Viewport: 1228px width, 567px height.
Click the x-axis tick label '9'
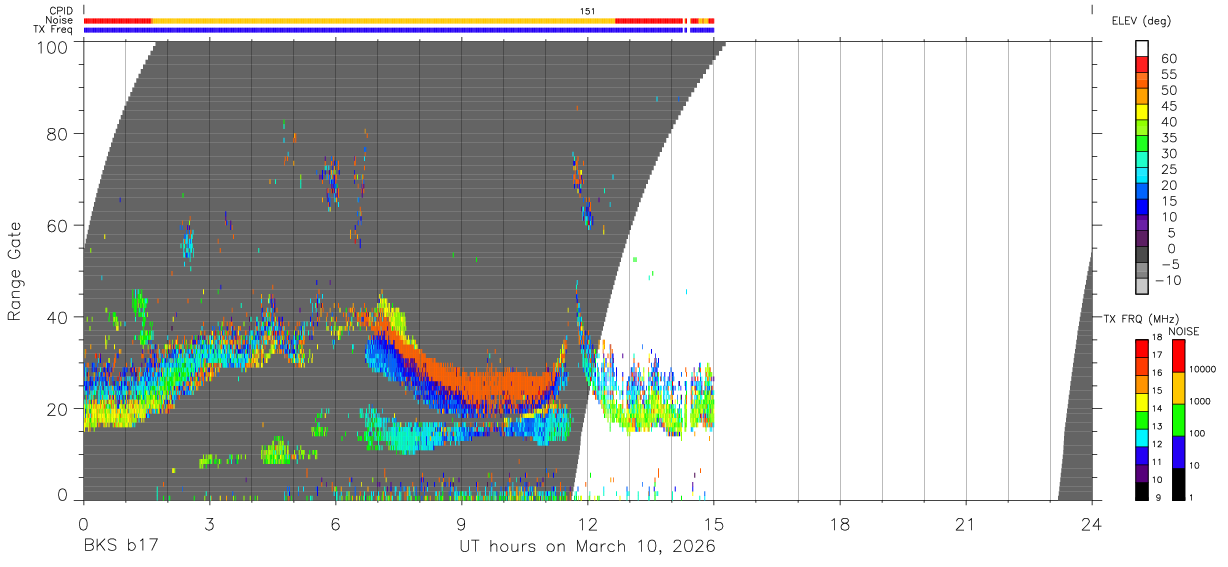(461, 523)
